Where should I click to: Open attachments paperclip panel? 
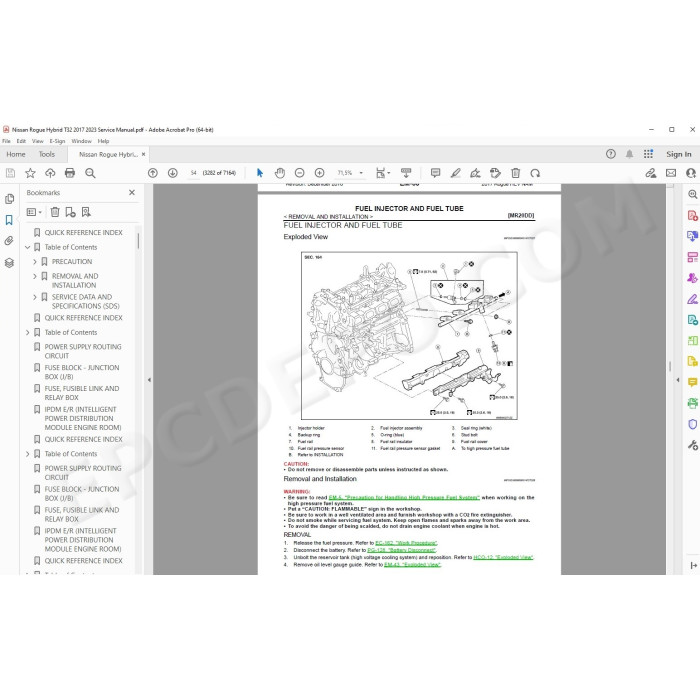(x=9, y=241)
